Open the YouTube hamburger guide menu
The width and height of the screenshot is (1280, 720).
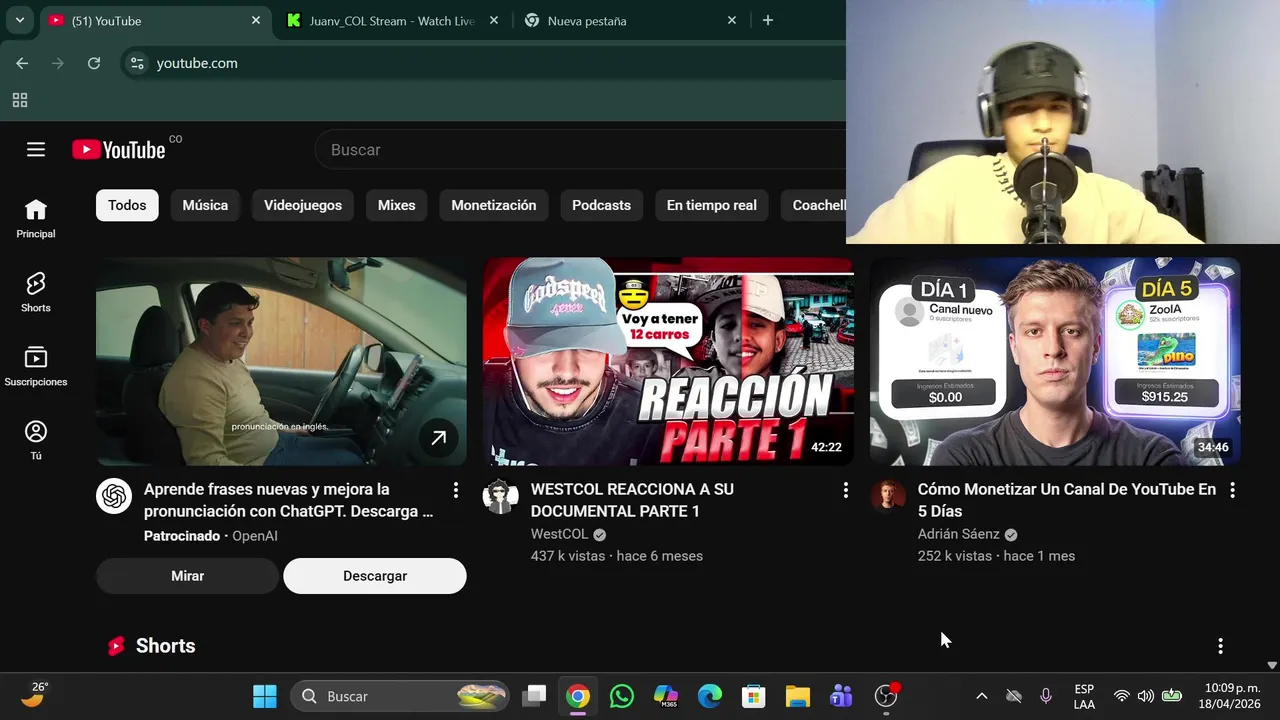36,150
